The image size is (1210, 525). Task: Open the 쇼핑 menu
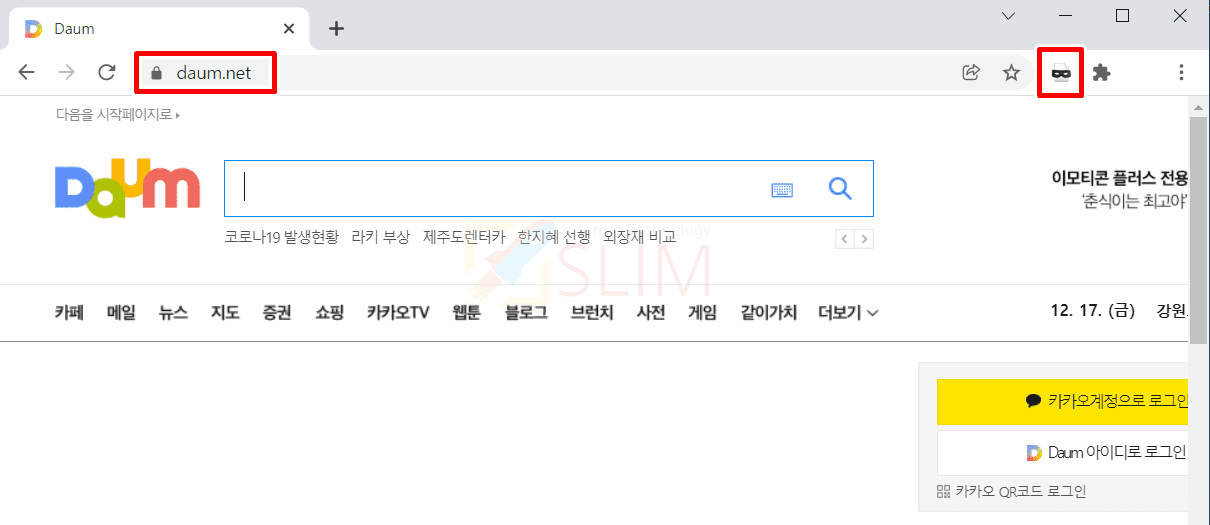(x=329, y=312)
